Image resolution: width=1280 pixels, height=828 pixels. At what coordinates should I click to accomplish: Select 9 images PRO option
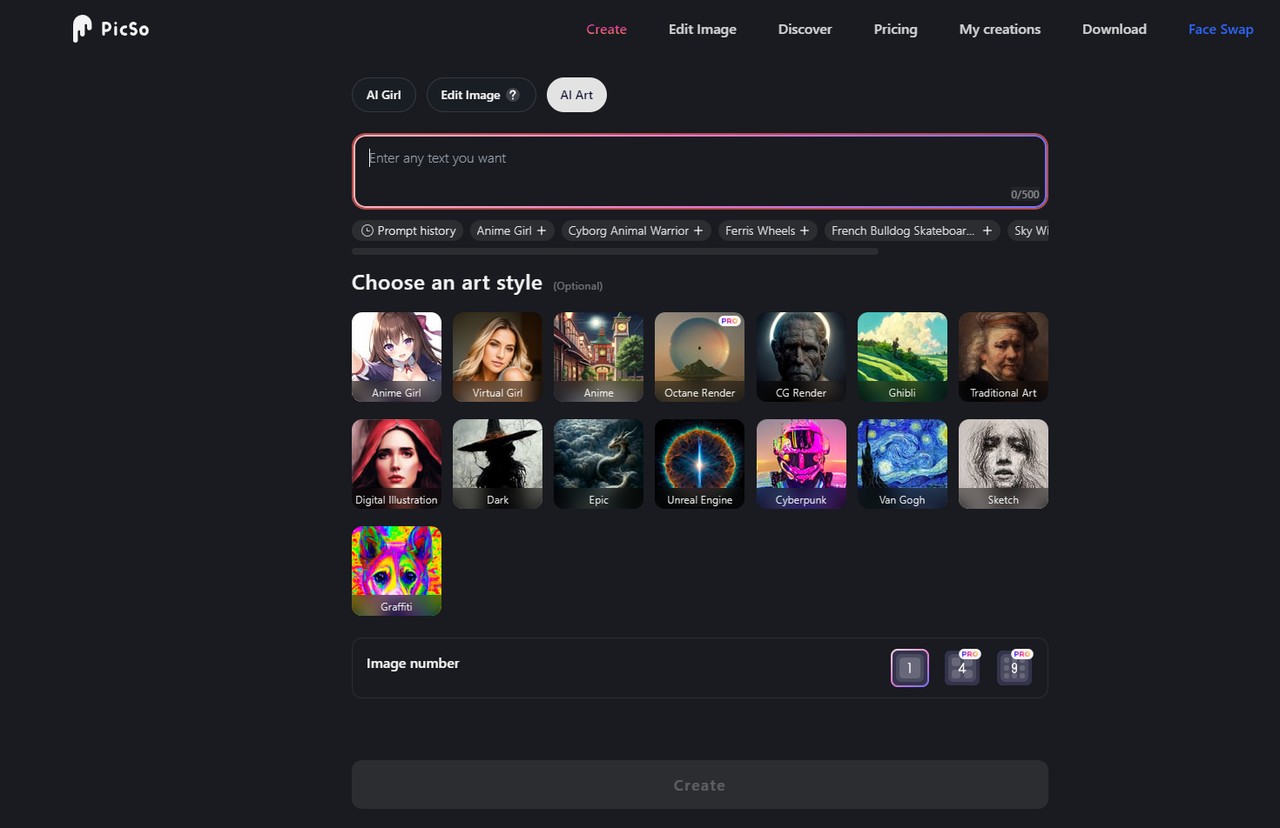(x=1014, y=668)
